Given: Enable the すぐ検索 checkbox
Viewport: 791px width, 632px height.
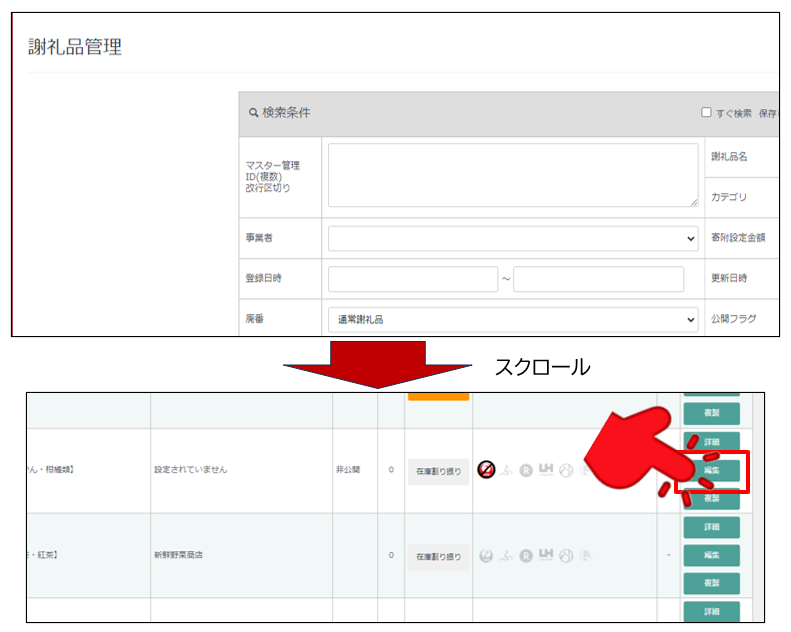Looking at the screenshot, I should click(x=706, y=113).
